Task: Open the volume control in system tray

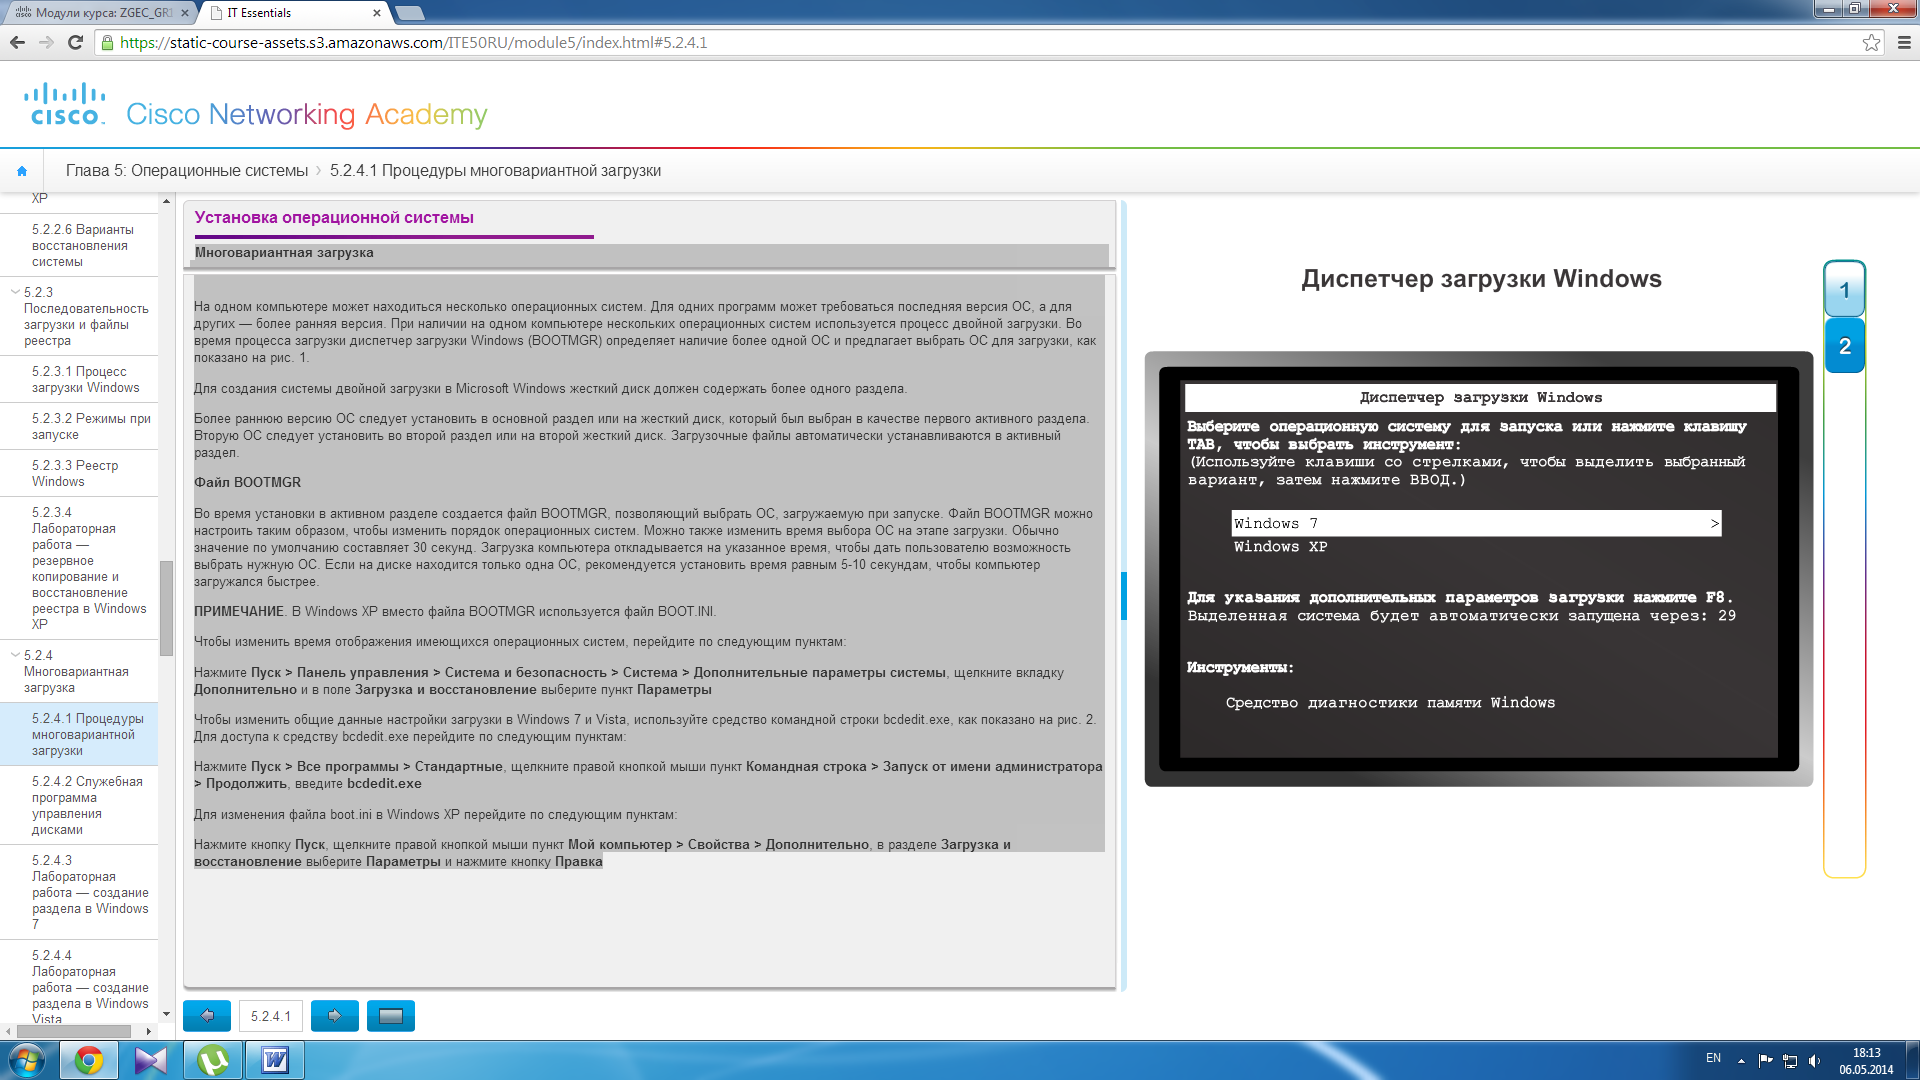Action: (x=1814, y=1061)
